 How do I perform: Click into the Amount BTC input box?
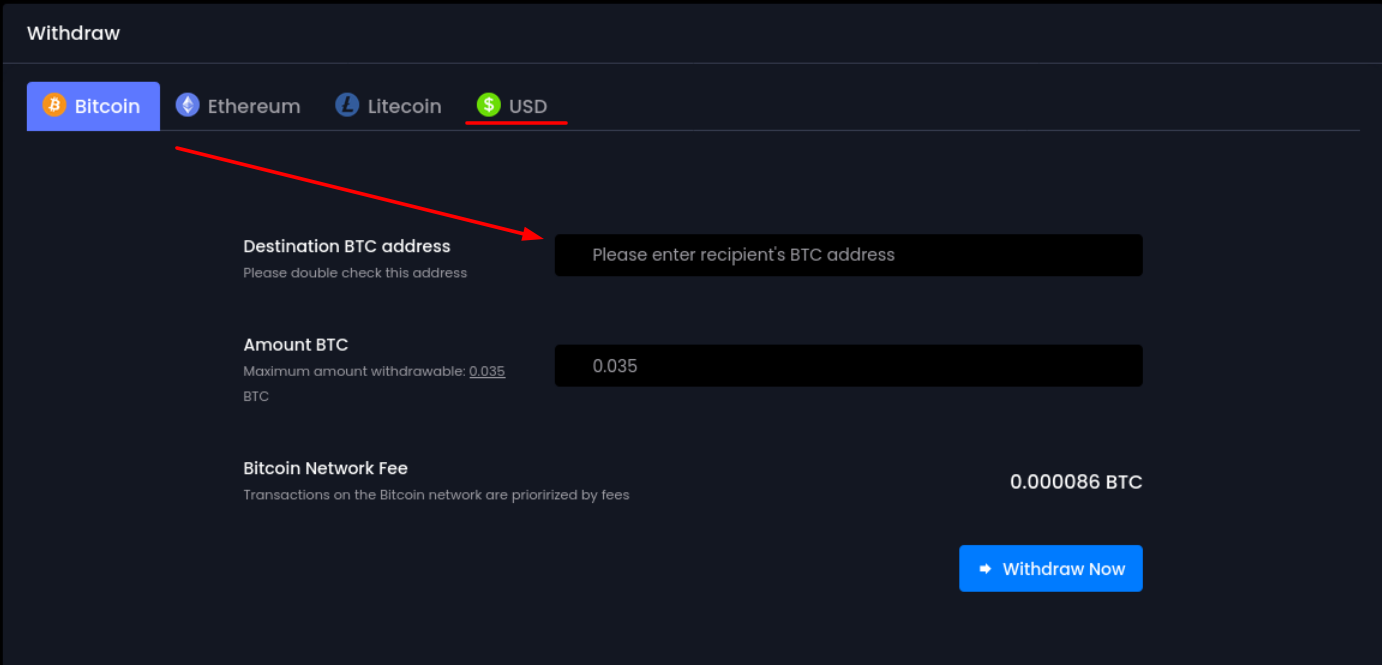click(x=848, y=366)
